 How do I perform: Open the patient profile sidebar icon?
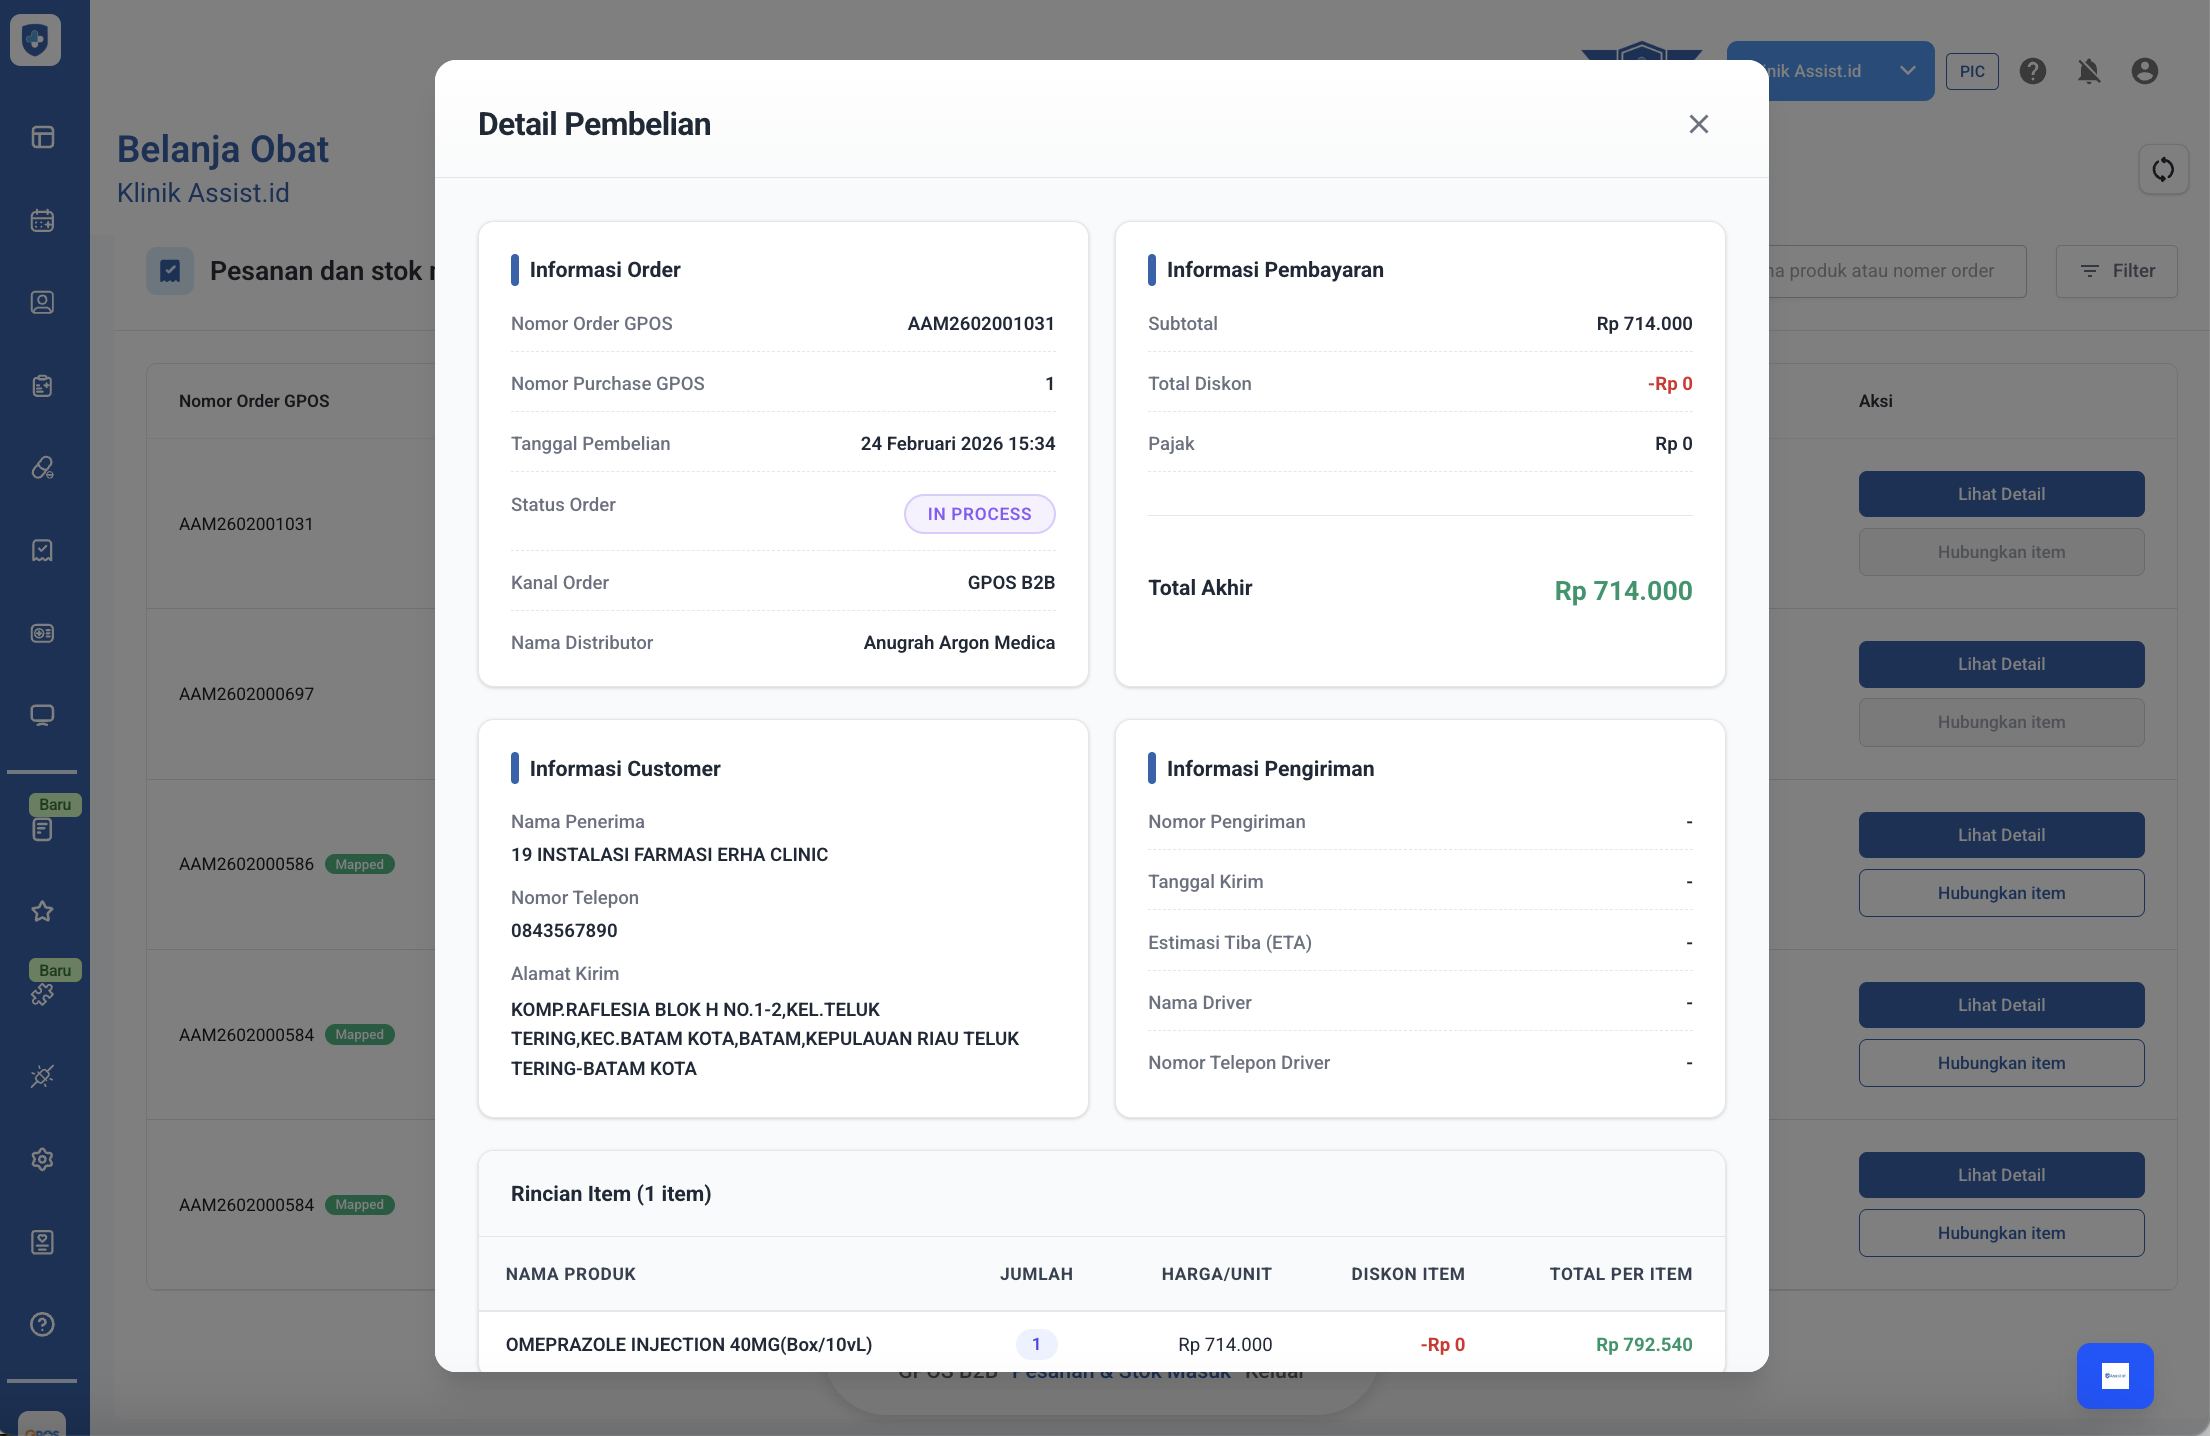(42, 303)
